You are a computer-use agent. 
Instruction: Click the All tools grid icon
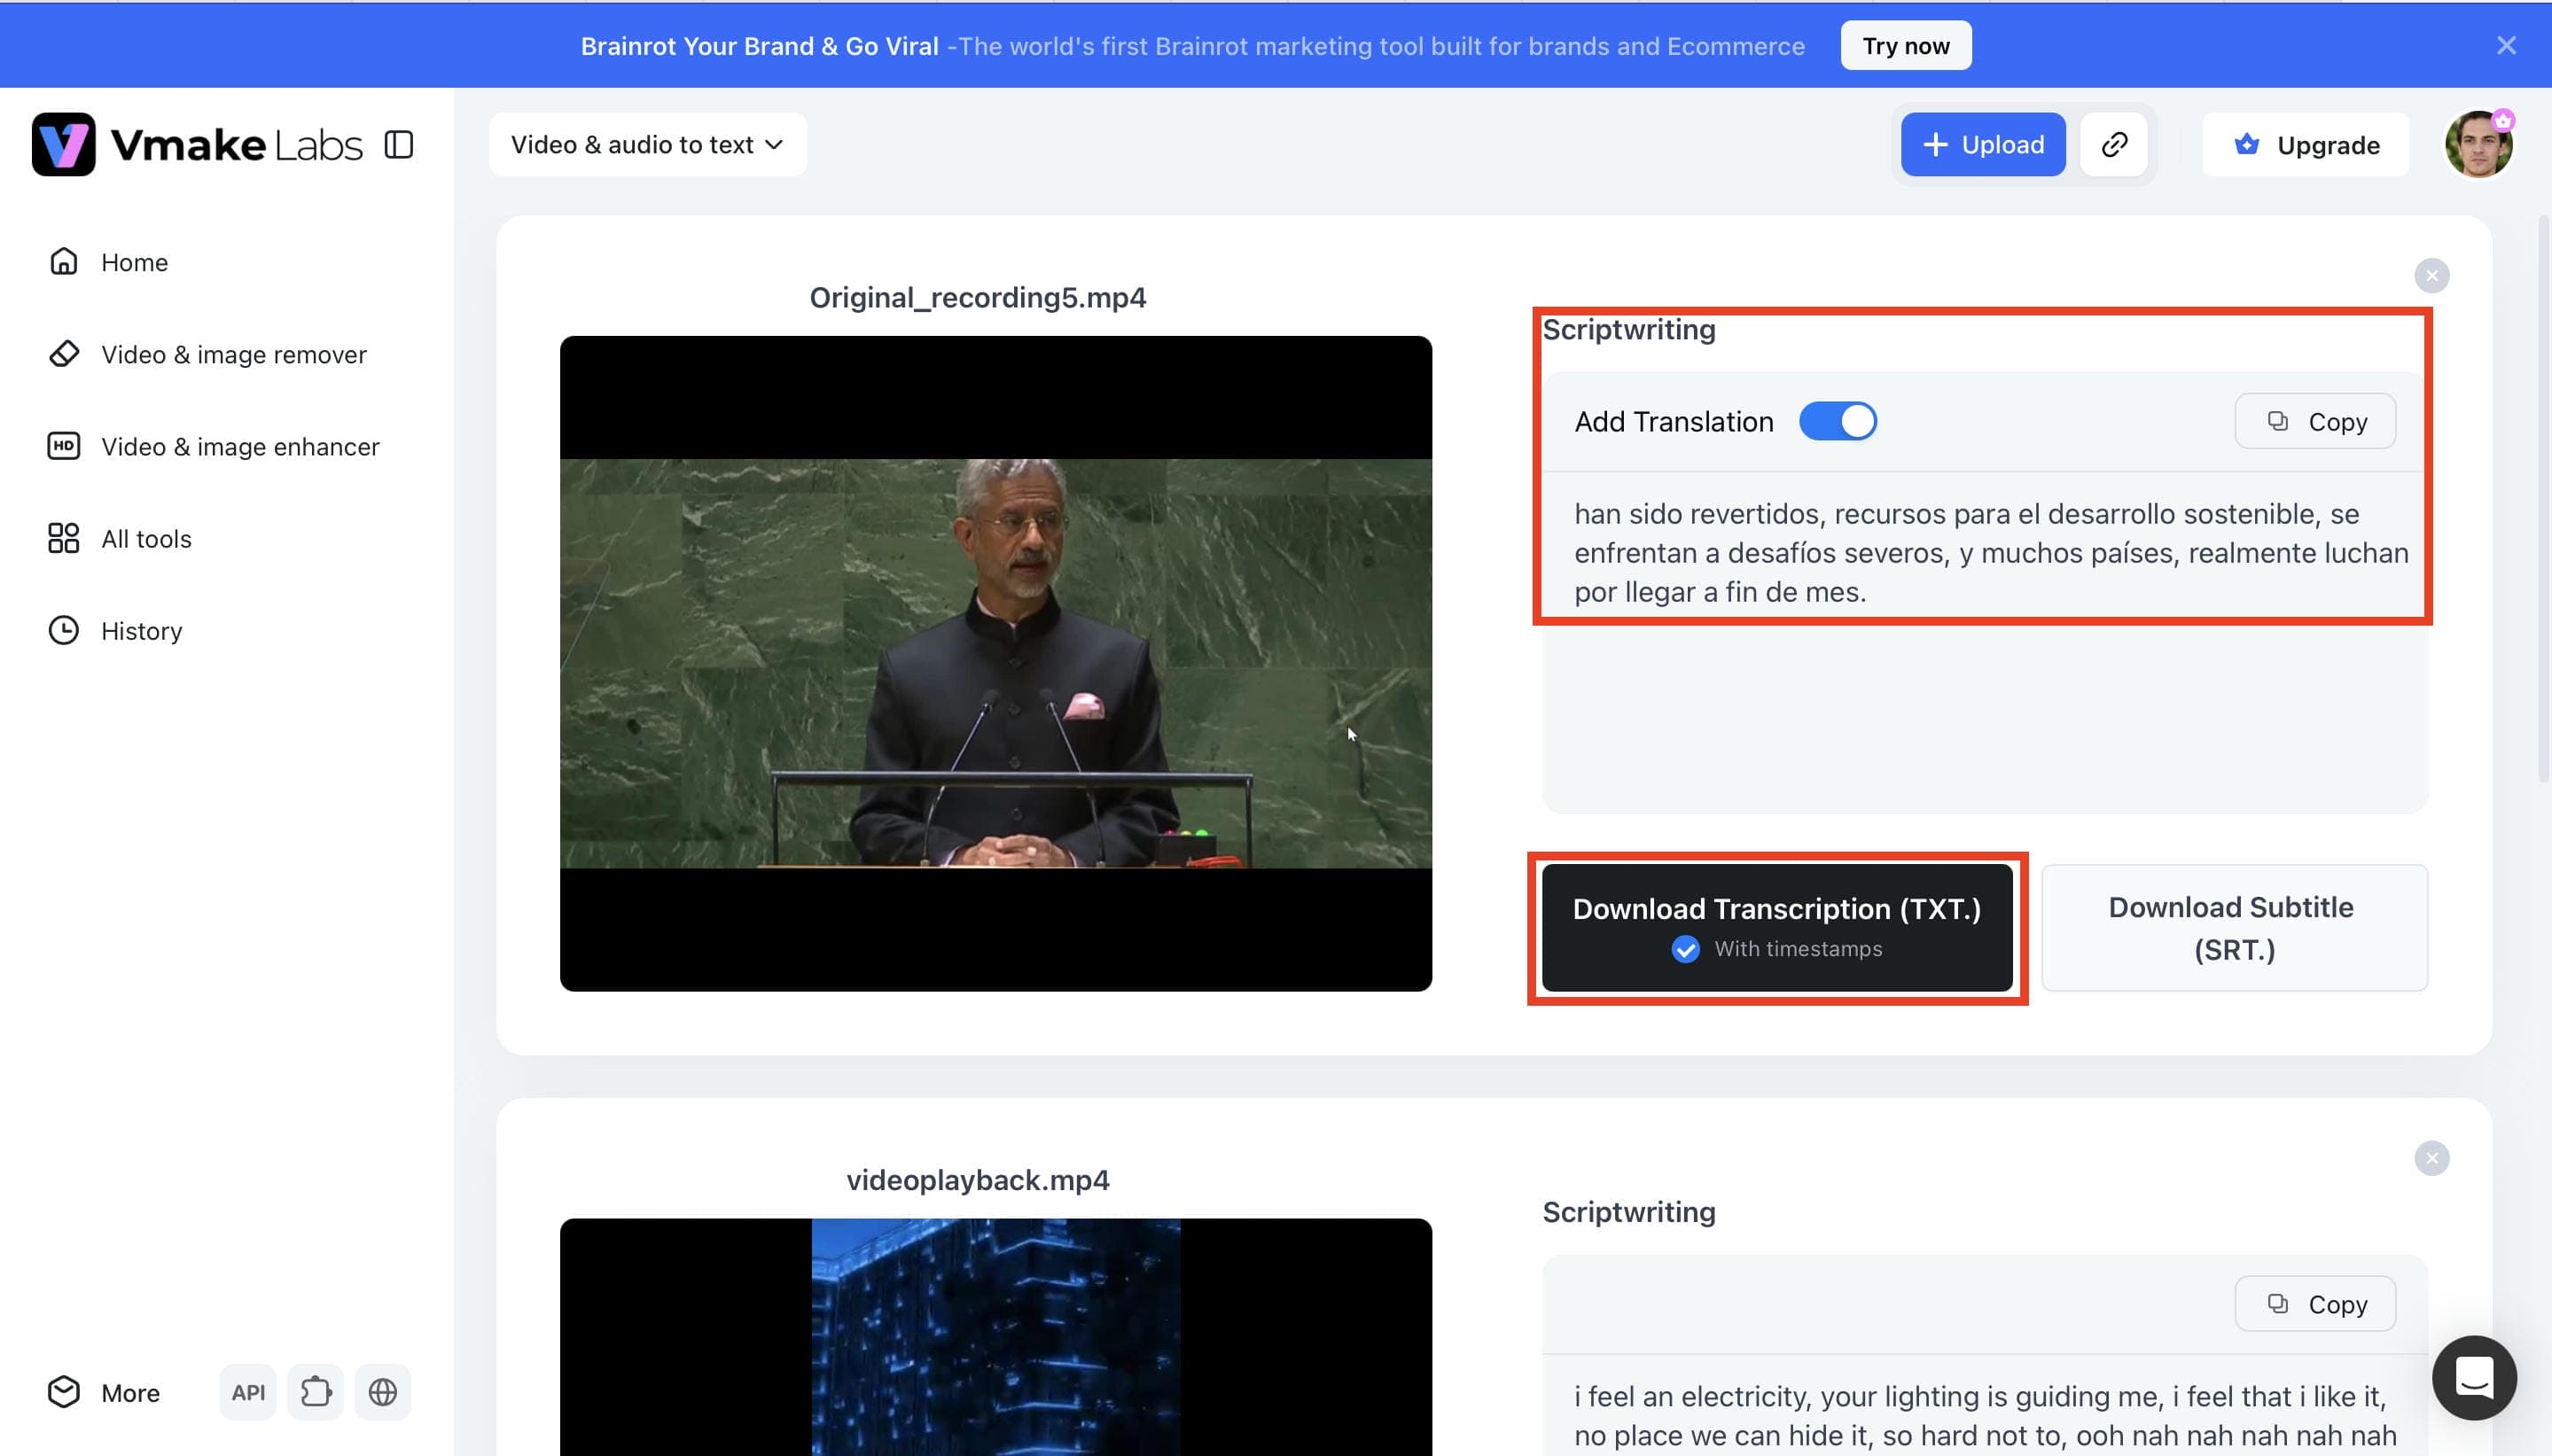[64, 538]
